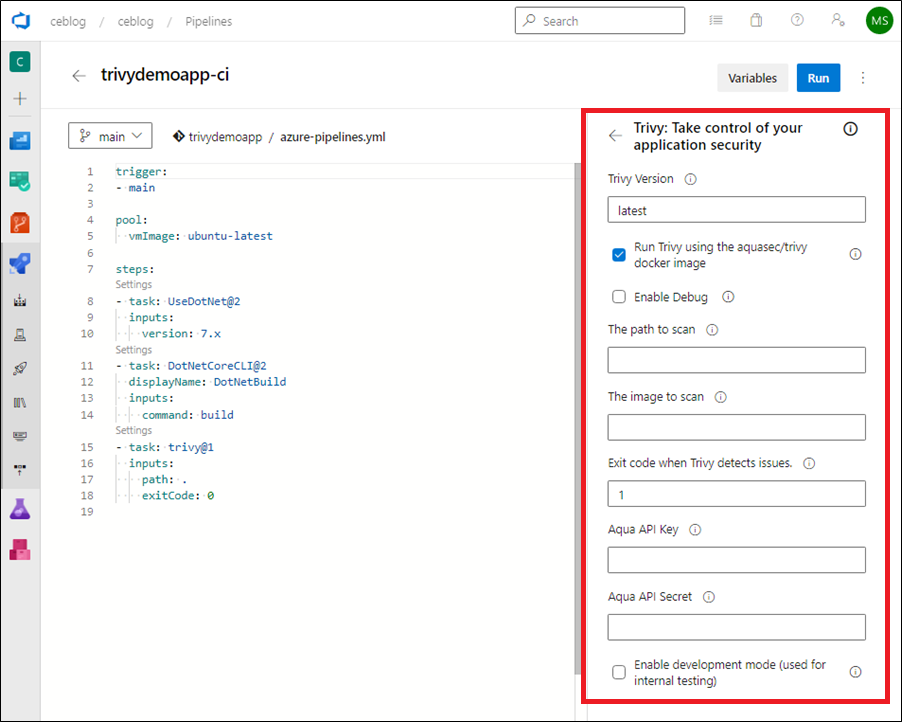The height and width of the screenshot is (722, 902).
Task: Click the Exit code input field
Action: (736, 494)
